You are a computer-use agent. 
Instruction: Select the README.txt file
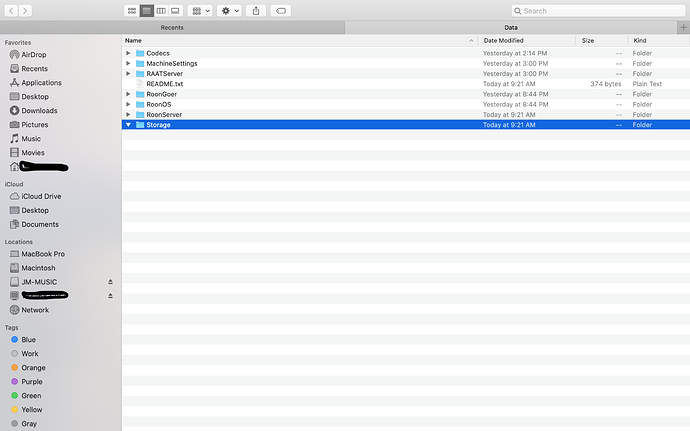pos(406,84)
